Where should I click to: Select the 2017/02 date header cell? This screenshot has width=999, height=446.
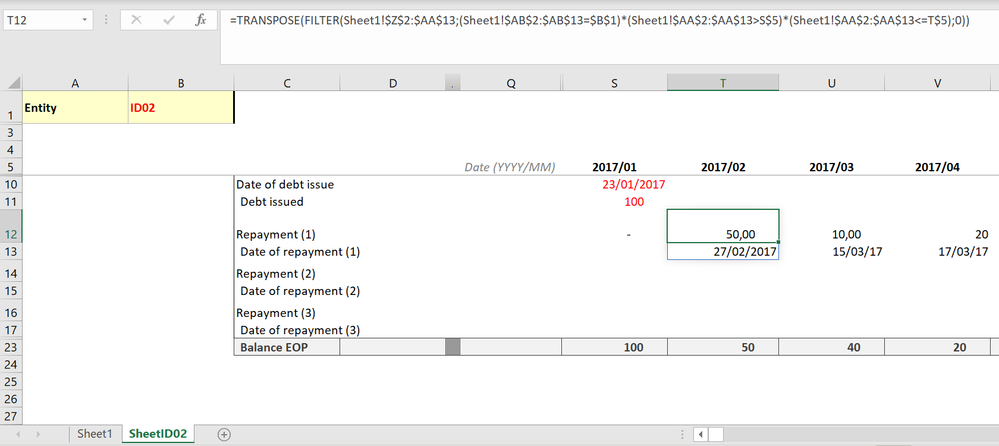click(x=722, y=168)
